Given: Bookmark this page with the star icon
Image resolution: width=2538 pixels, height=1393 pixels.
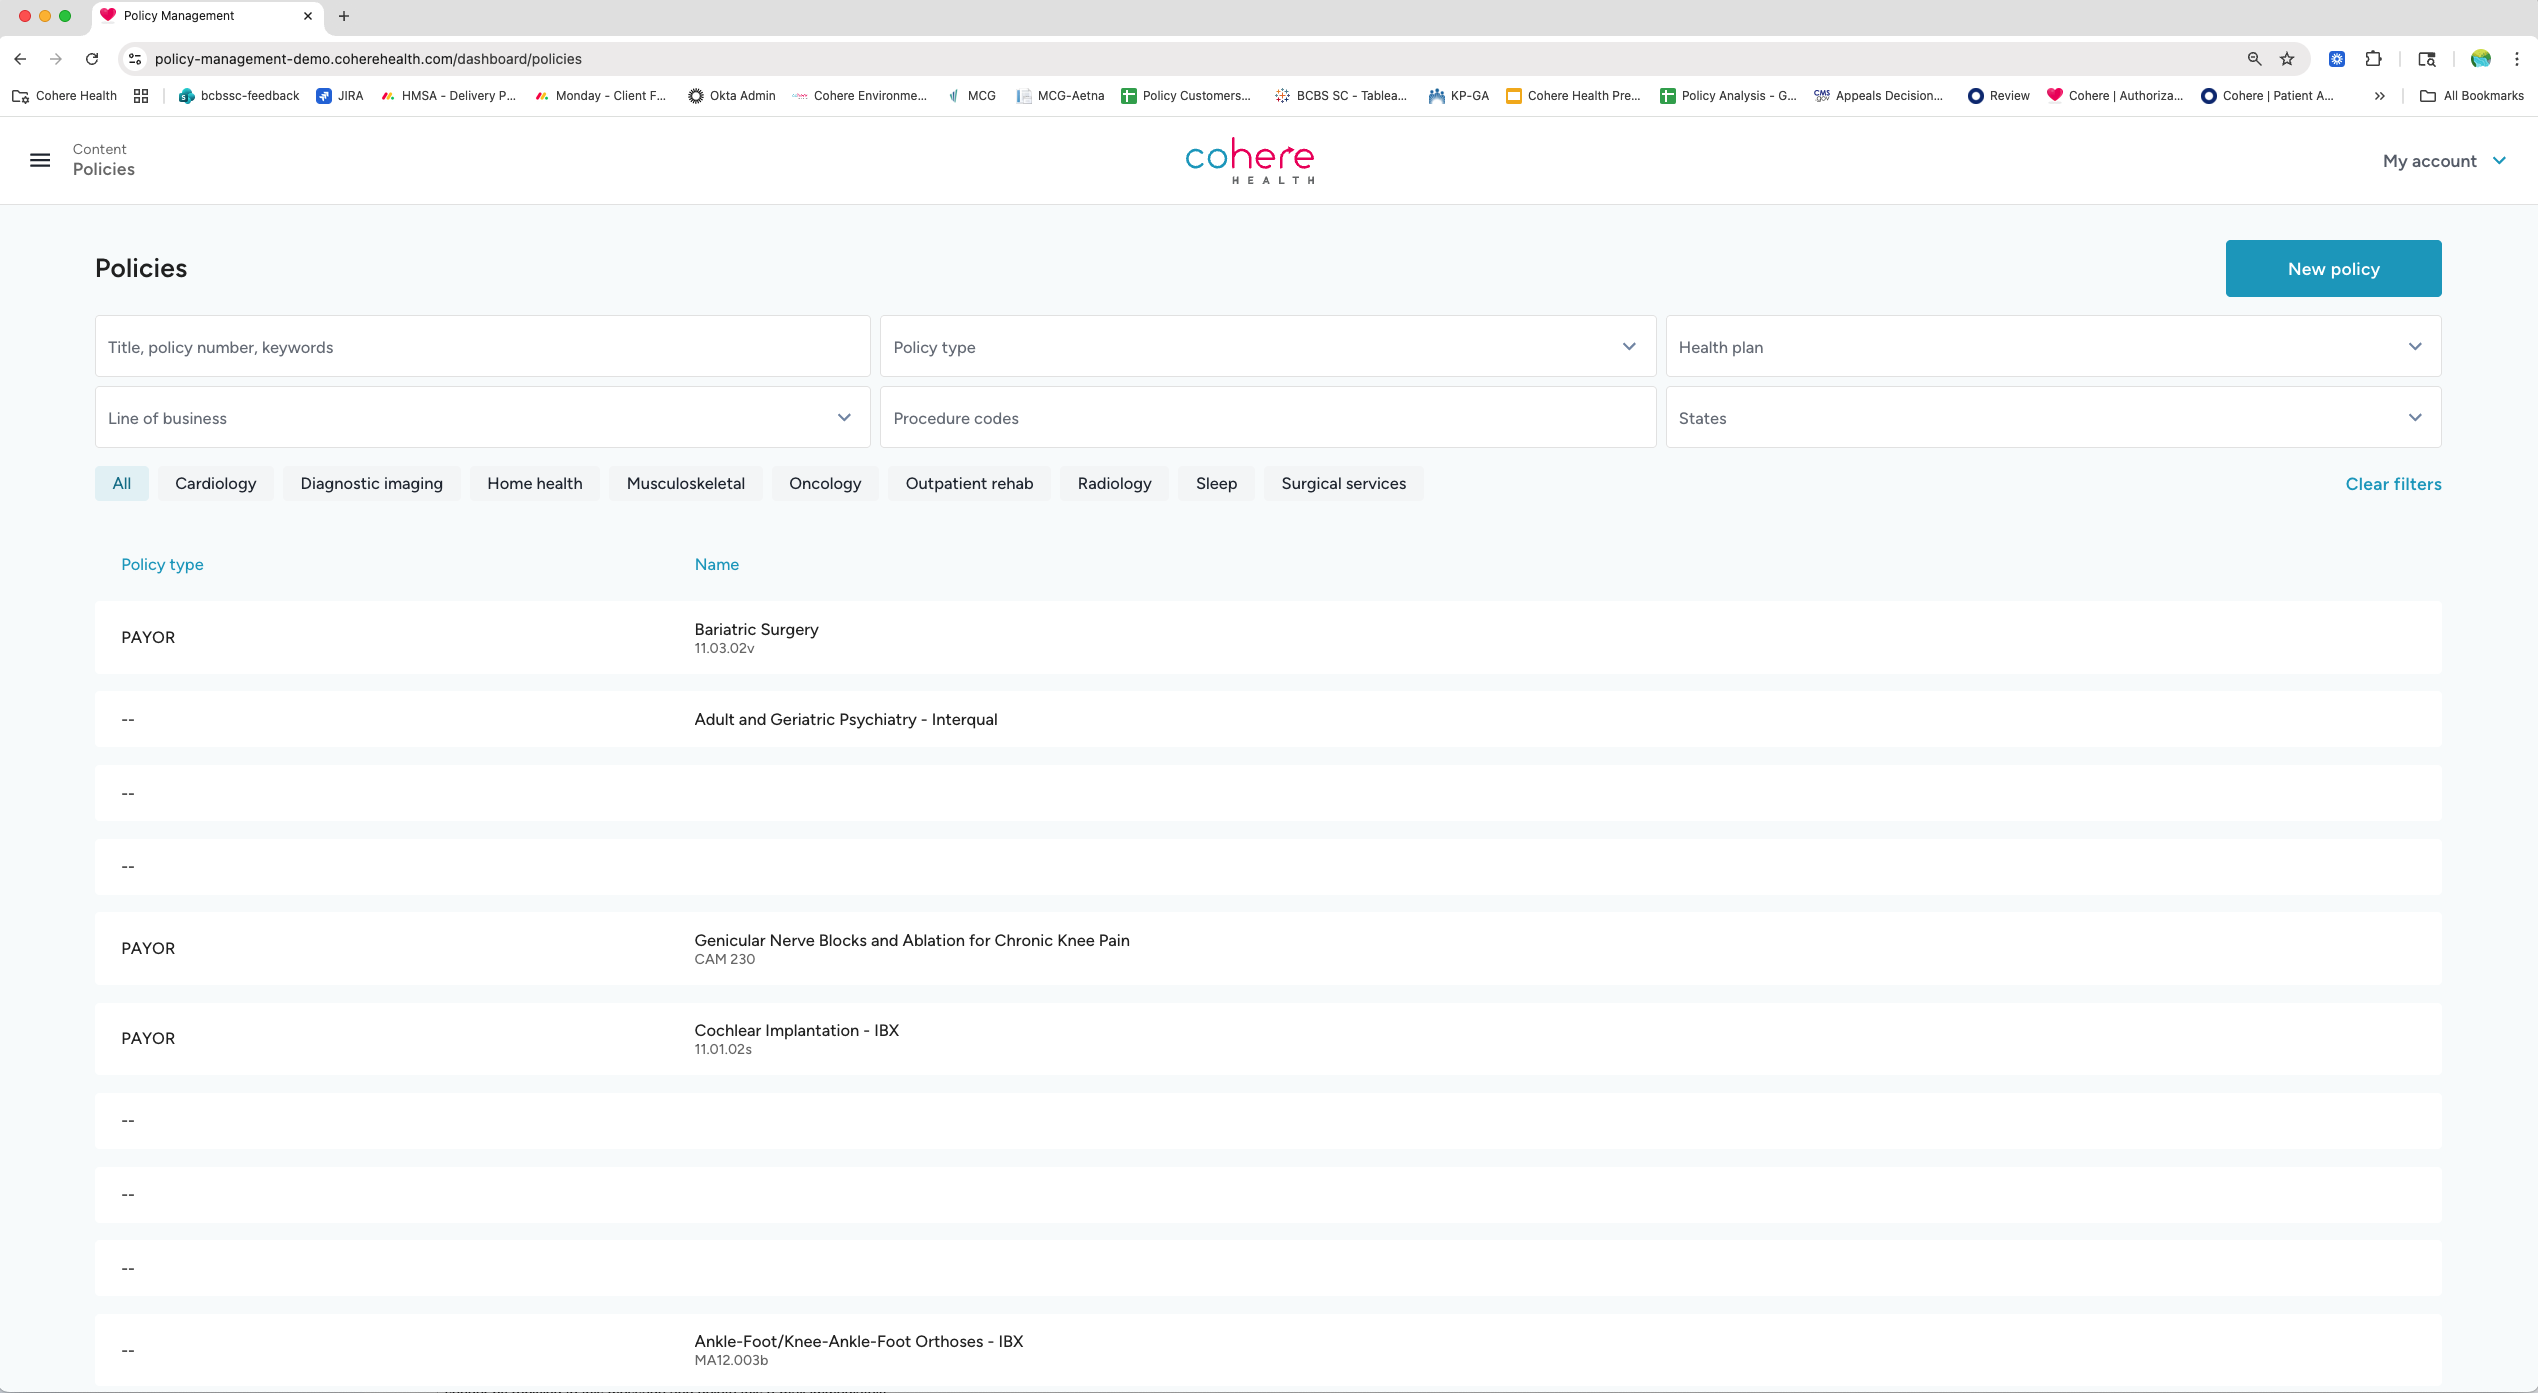Looking at the screenshot, I should click(2287, 59).
